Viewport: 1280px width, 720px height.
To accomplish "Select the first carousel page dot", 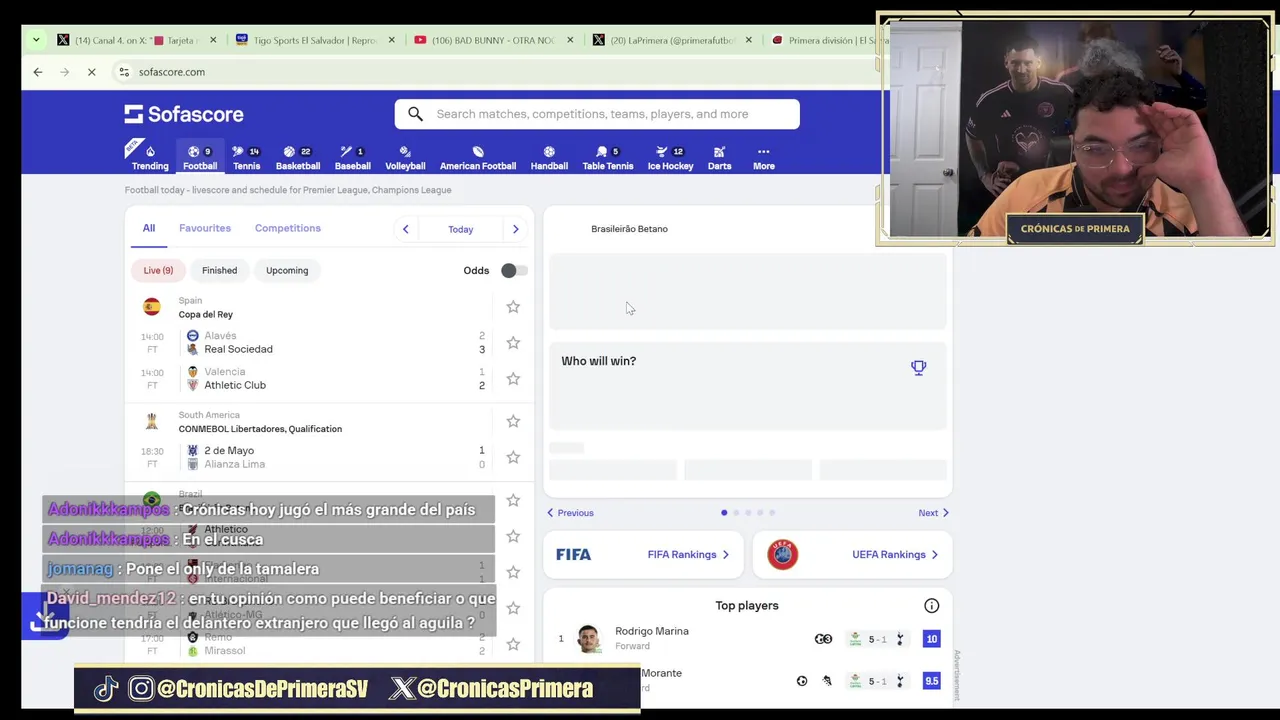I will point(724,513).
